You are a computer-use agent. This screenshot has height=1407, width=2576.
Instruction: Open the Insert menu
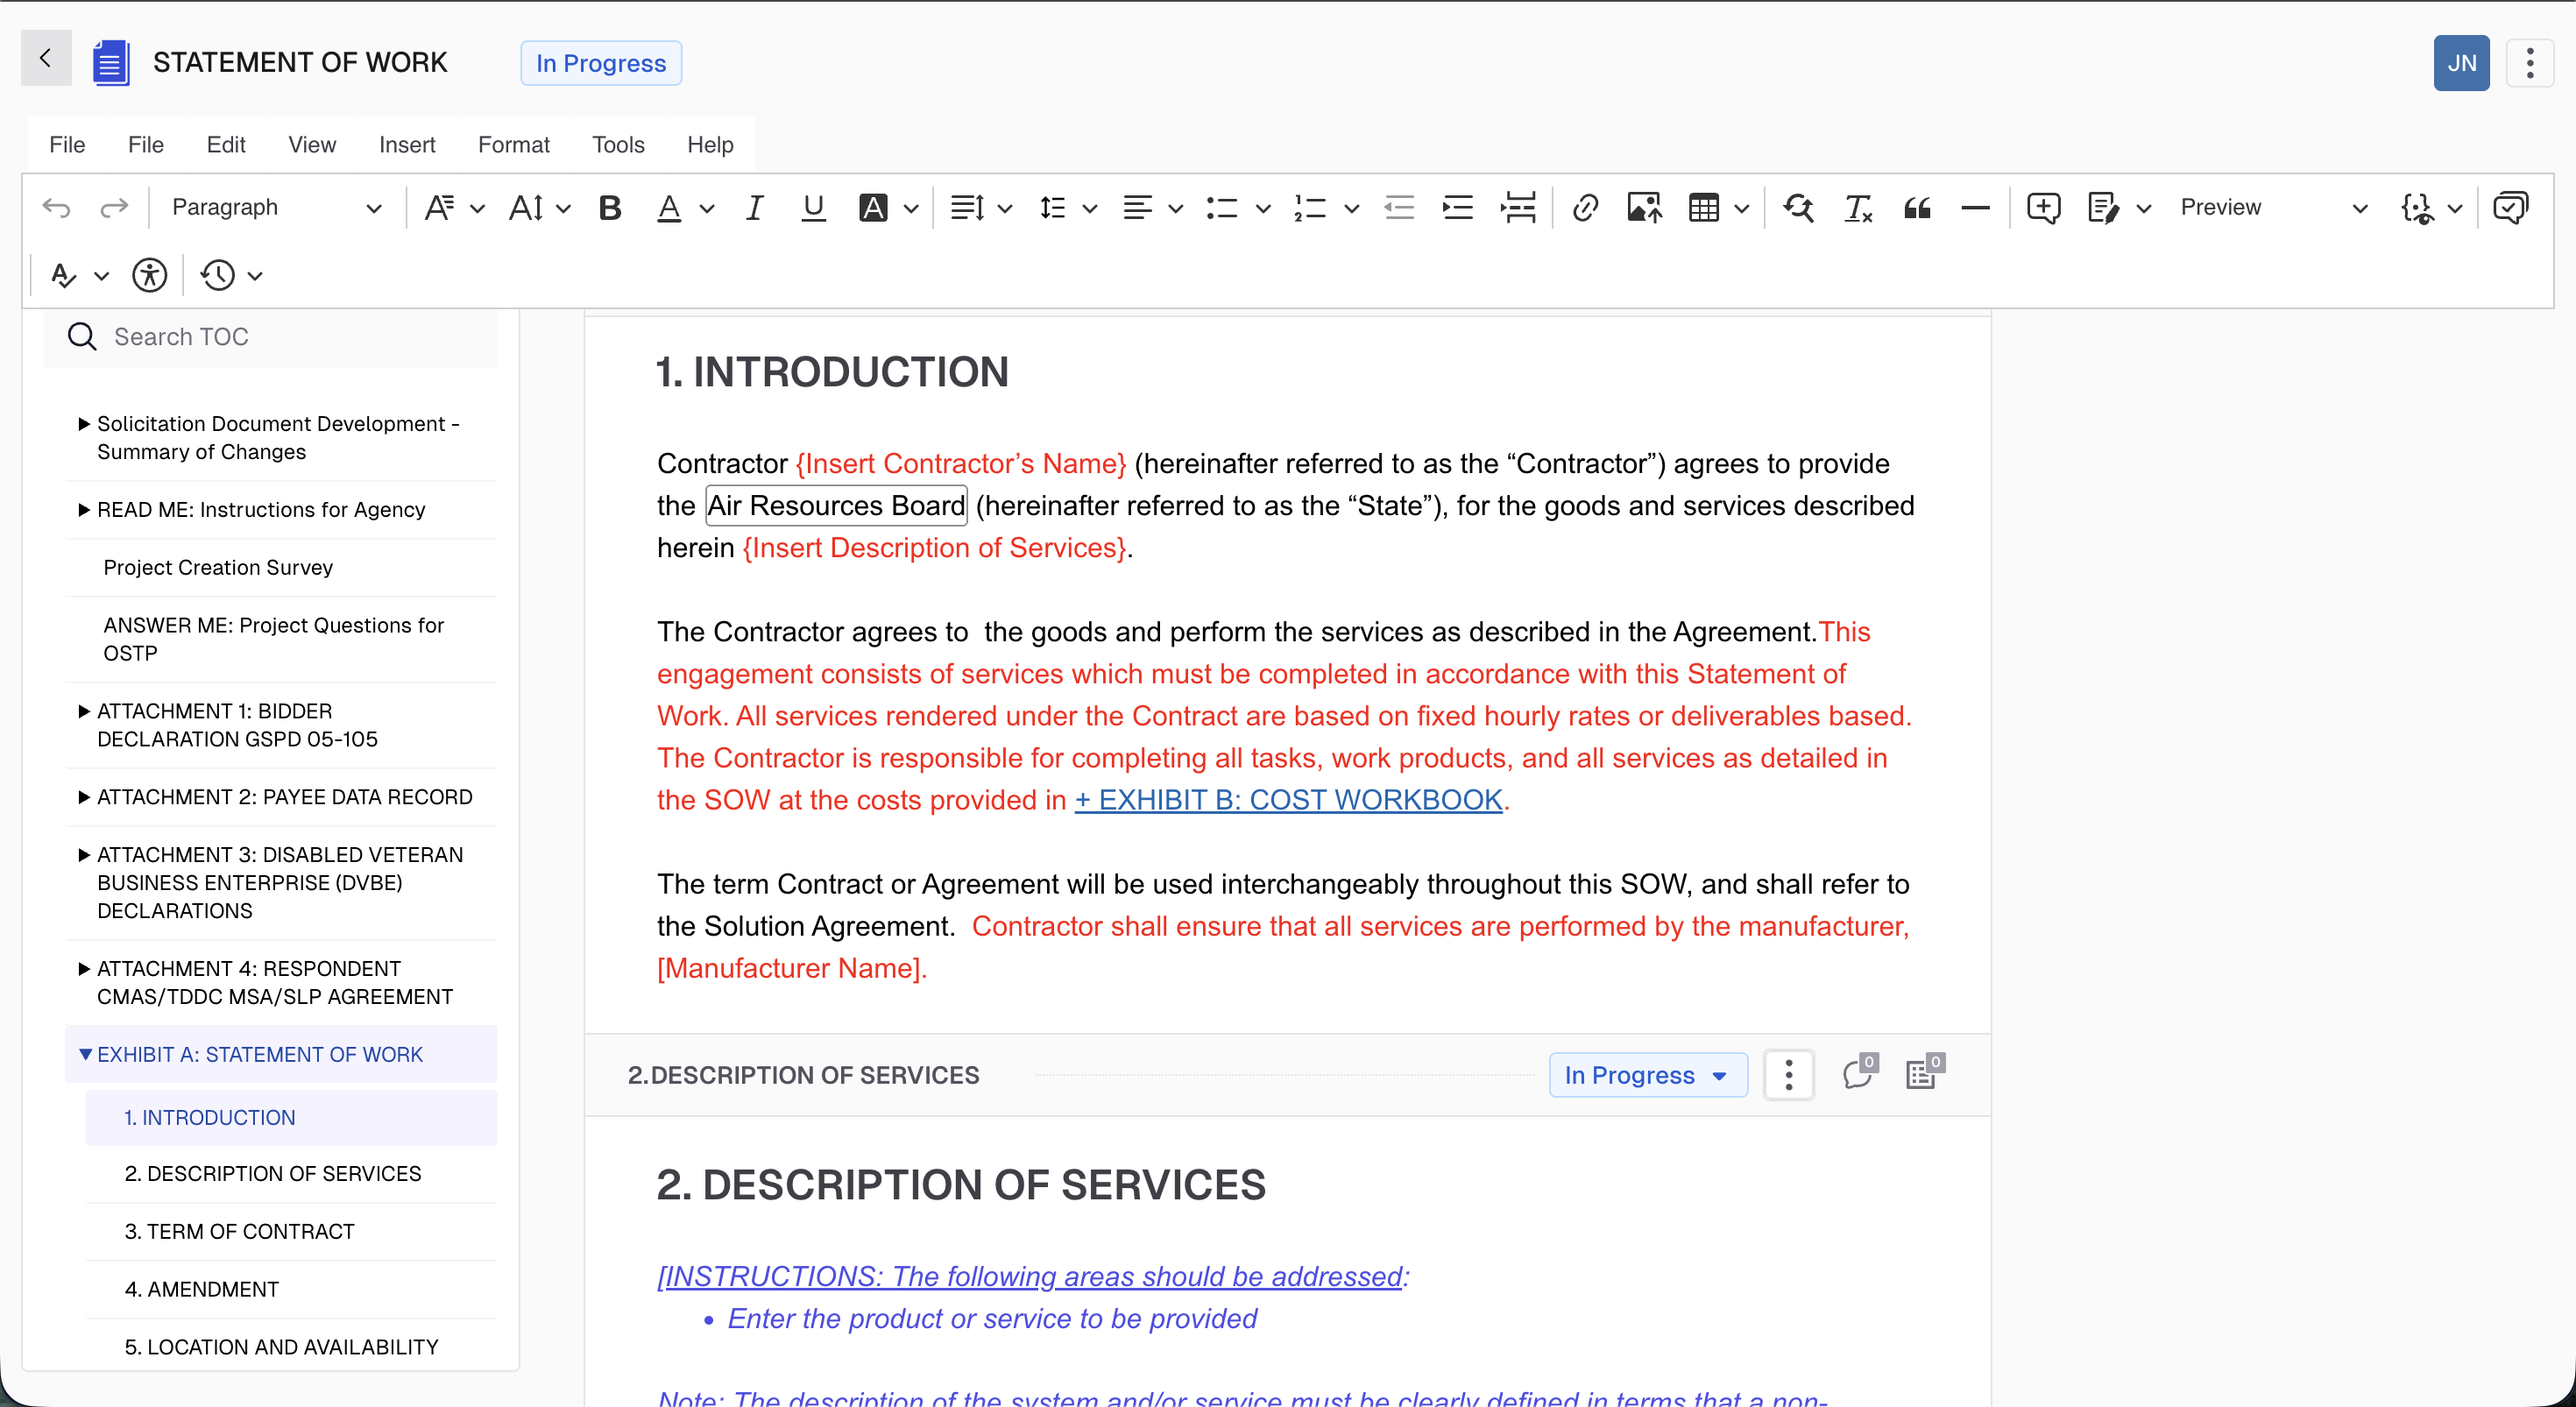[406, 145]
